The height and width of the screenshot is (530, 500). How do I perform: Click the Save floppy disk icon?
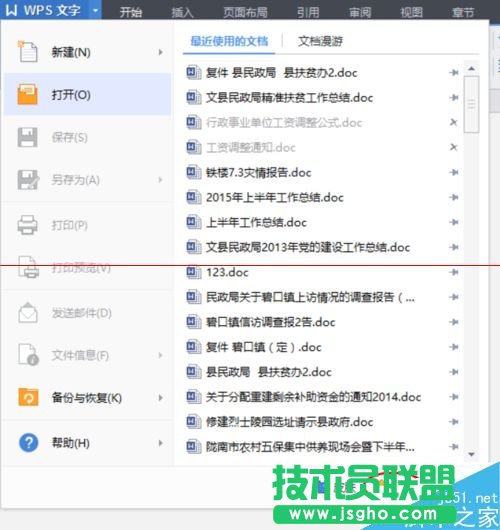(x=27, y=137)
